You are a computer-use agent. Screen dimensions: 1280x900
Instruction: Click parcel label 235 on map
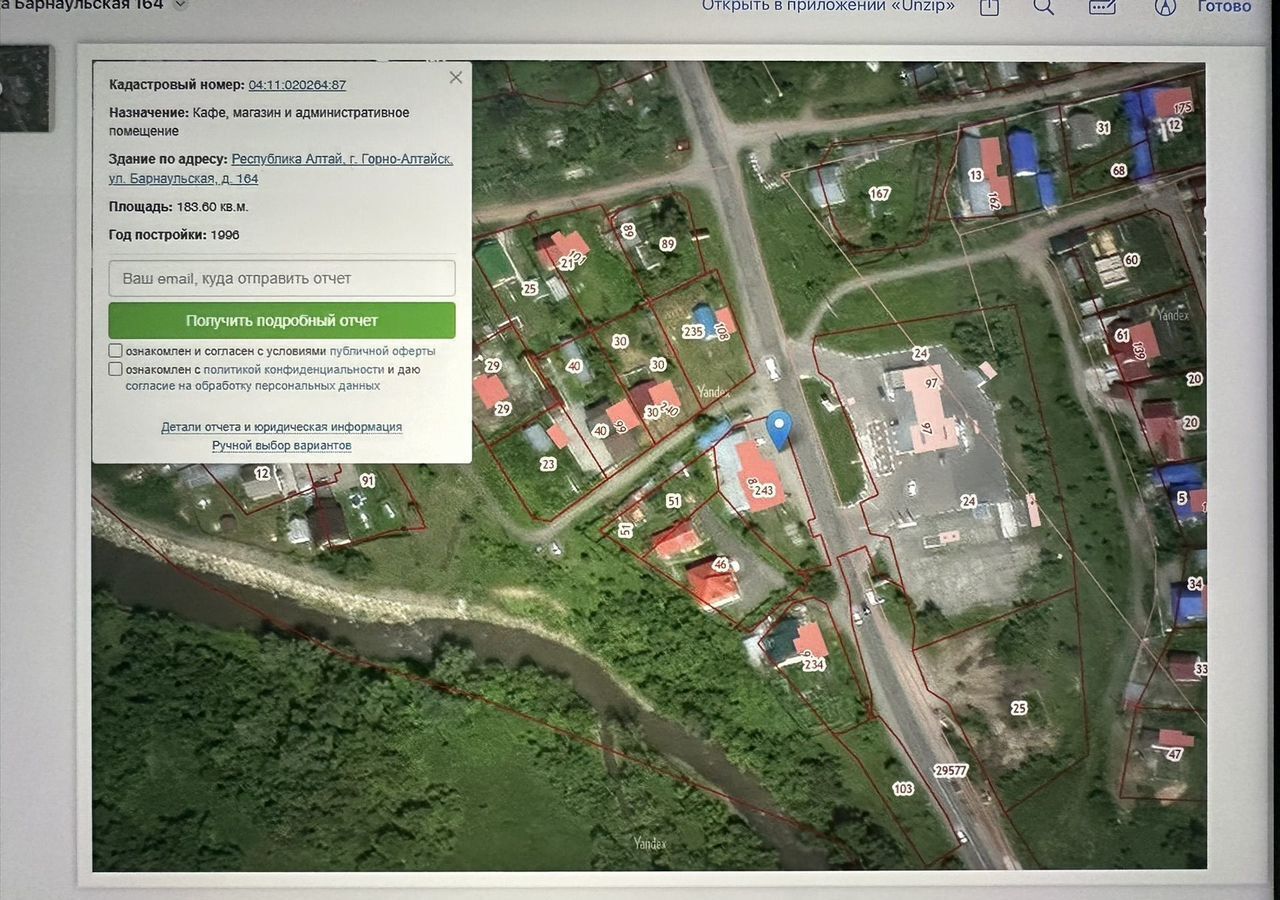coord(693,331)
